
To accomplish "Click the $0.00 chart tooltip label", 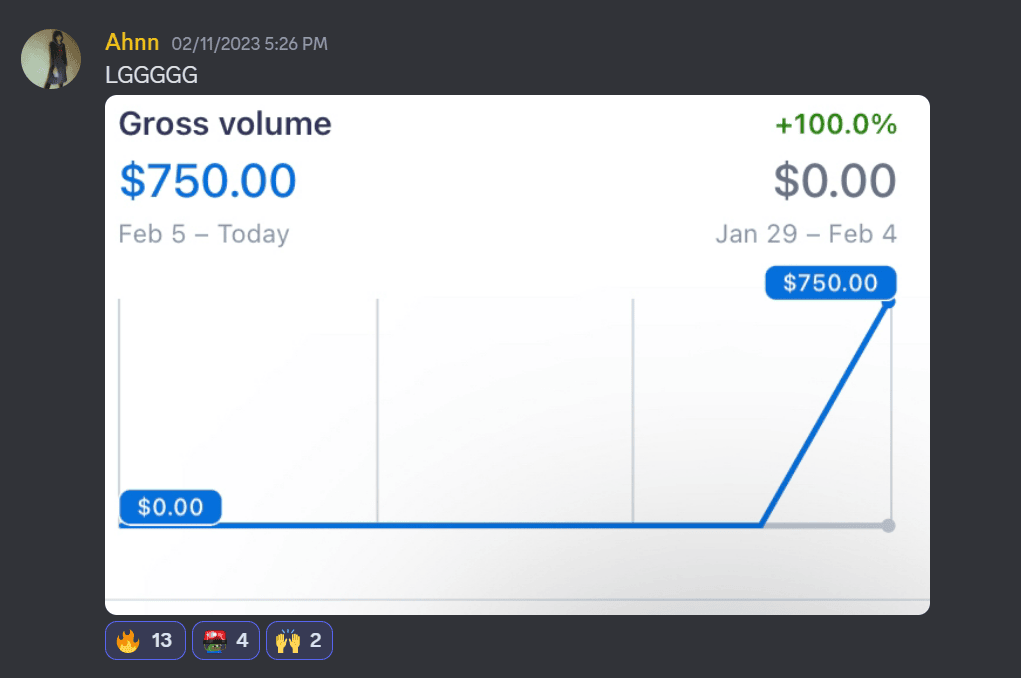I will pos(170,507).
